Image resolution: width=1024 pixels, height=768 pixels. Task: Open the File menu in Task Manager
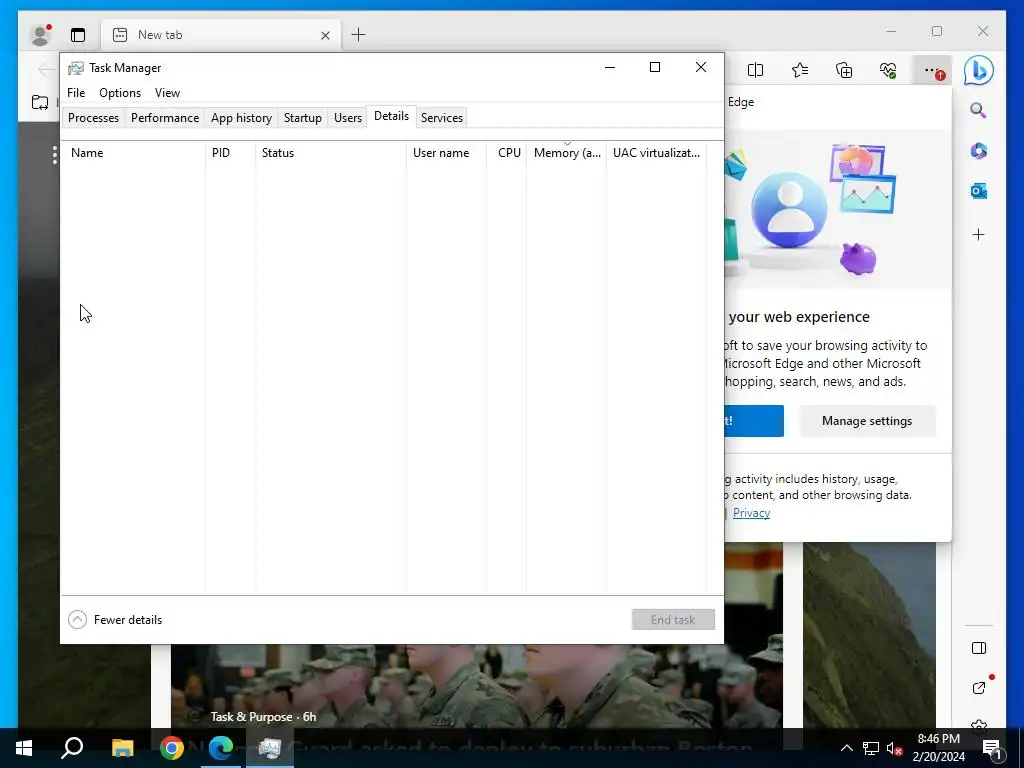point(76,93)
